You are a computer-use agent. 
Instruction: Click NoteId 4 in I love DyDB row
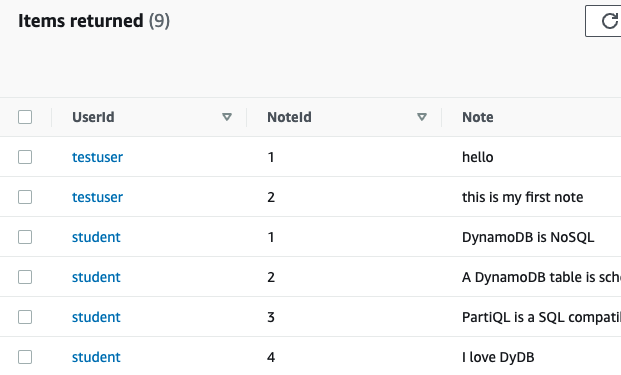(x=271, y=357)
